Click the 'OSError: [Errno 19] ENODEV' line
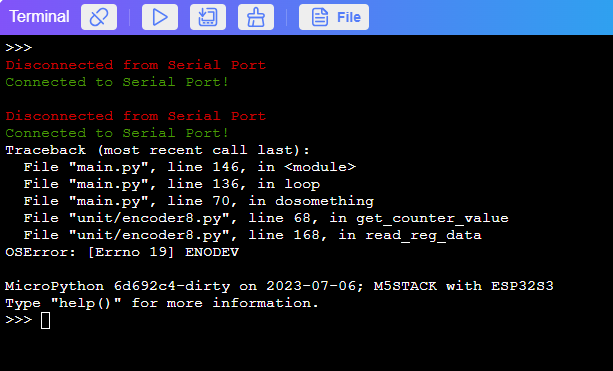 pyautogui.click(x=122, y=252)
